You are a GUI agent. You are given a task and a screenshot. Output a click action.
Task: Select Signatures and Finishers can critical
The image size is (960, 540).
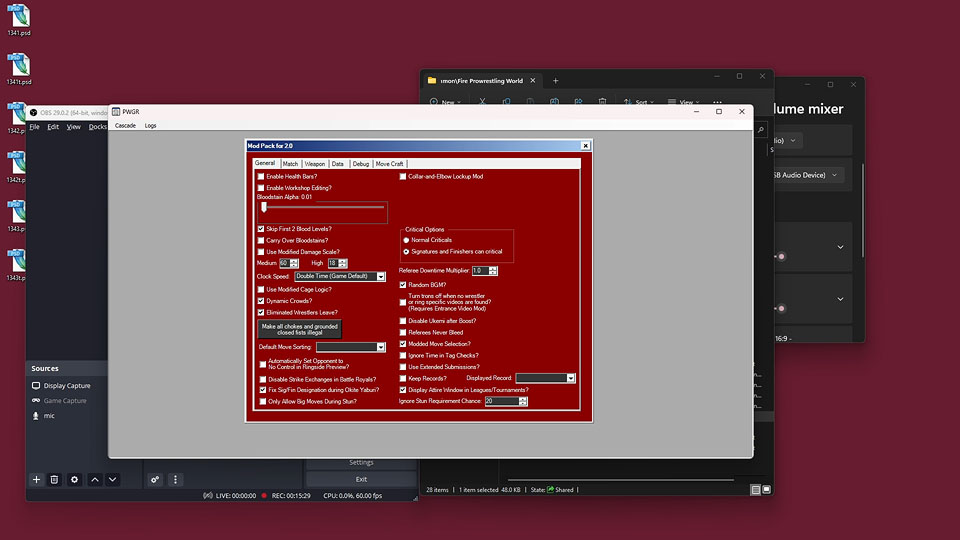tap(406, 252)
